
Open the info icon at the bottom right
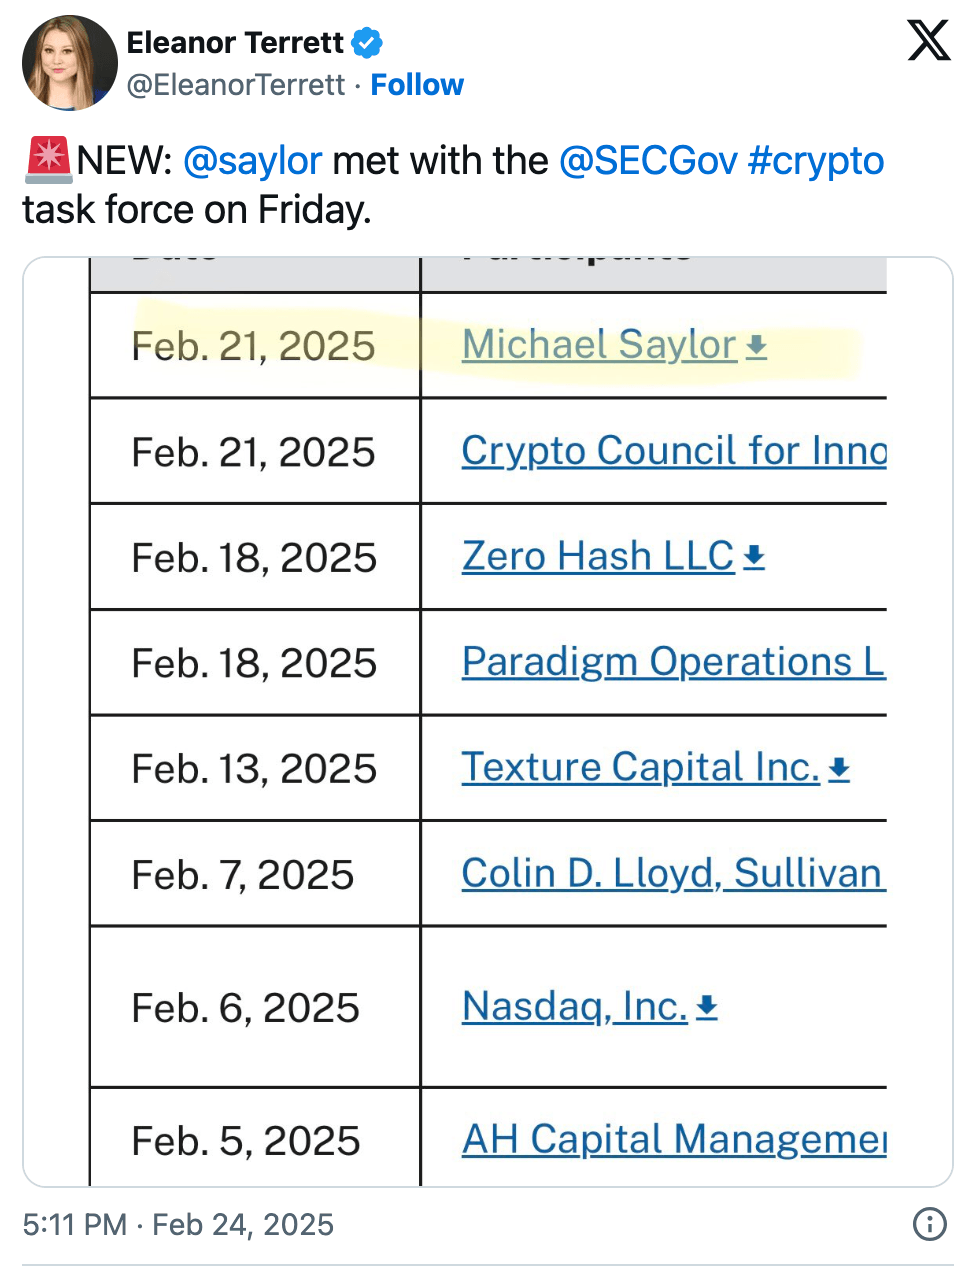[x=929, y=1224]
